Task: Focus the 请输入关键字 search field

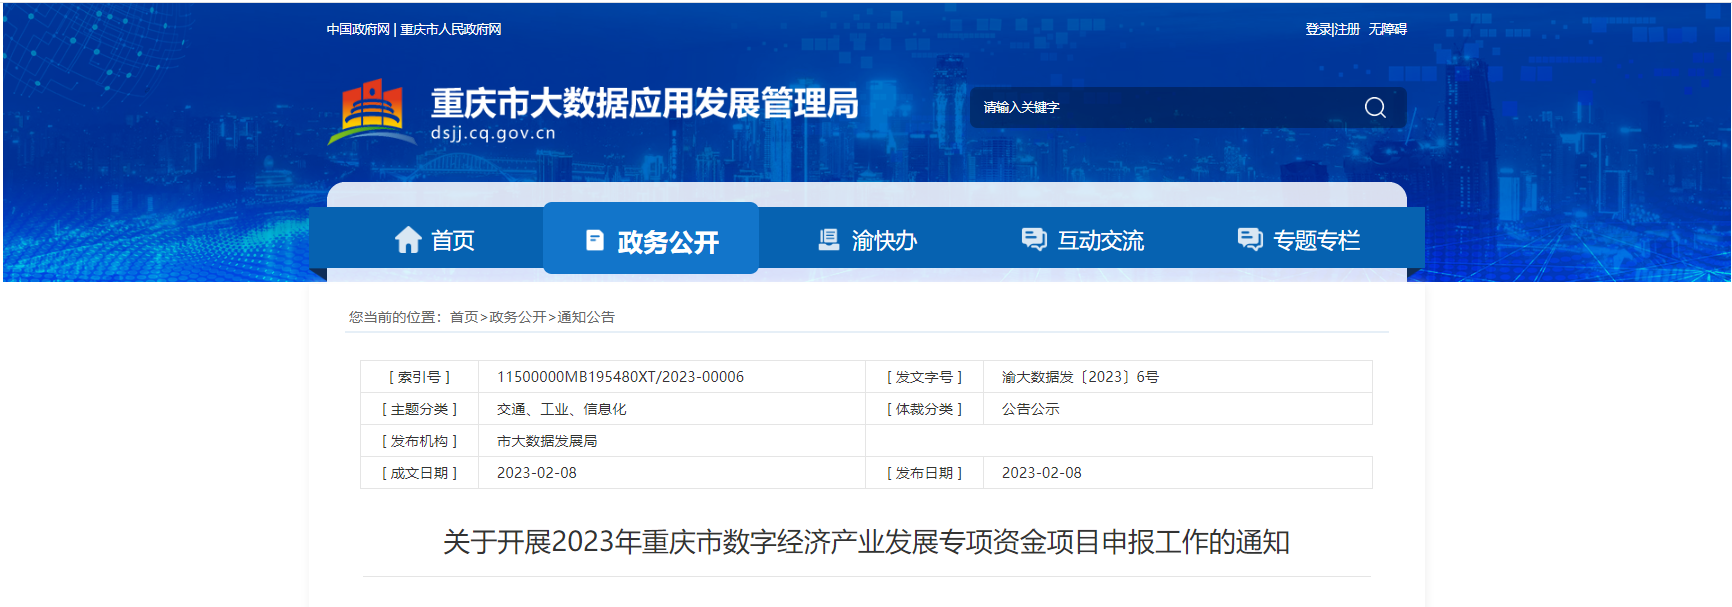Action: (1160, 108)
